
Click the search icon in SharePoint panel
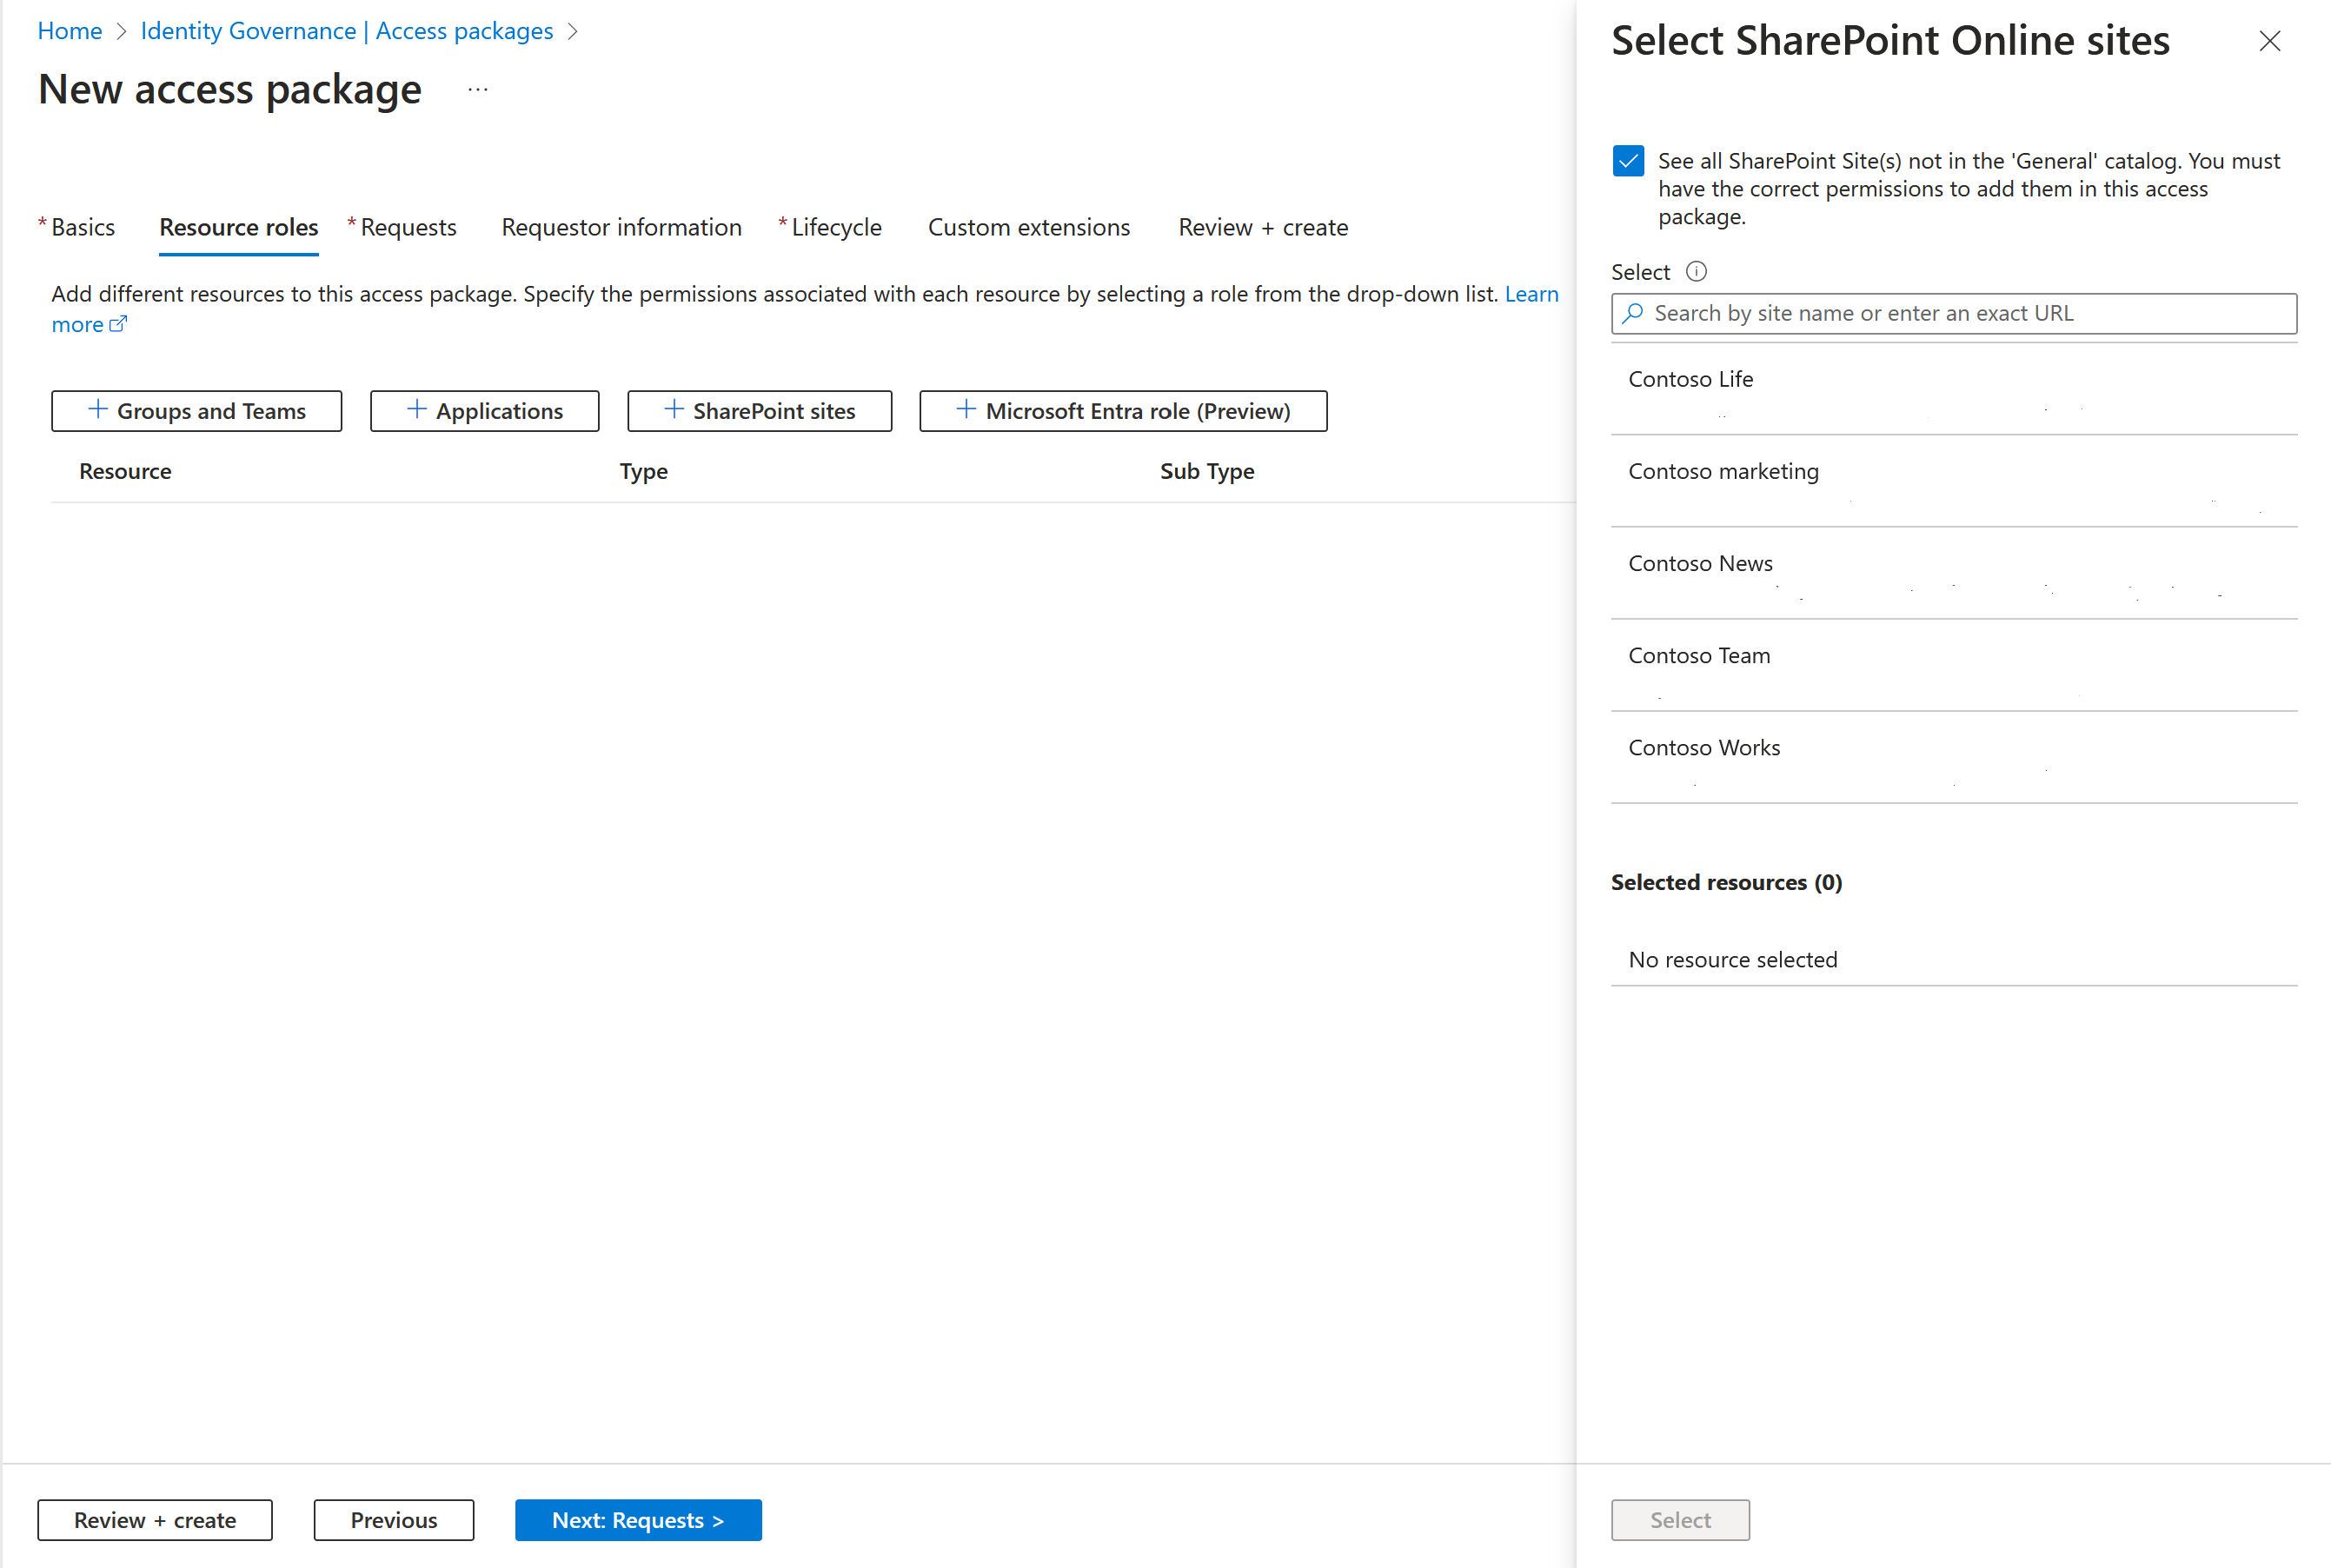pyautogui.click(x=1637, y=313)
